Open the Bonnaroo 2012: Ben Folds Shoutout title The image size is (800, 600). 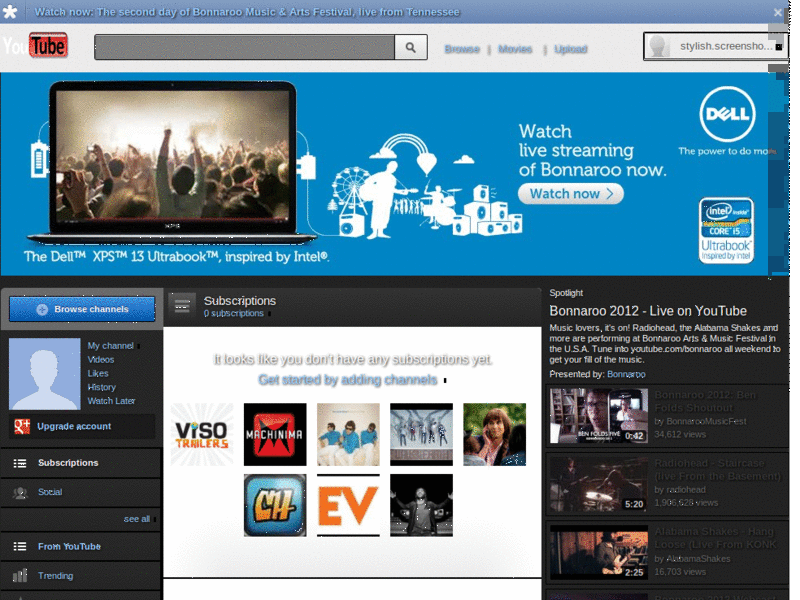(x=706, y=401)
